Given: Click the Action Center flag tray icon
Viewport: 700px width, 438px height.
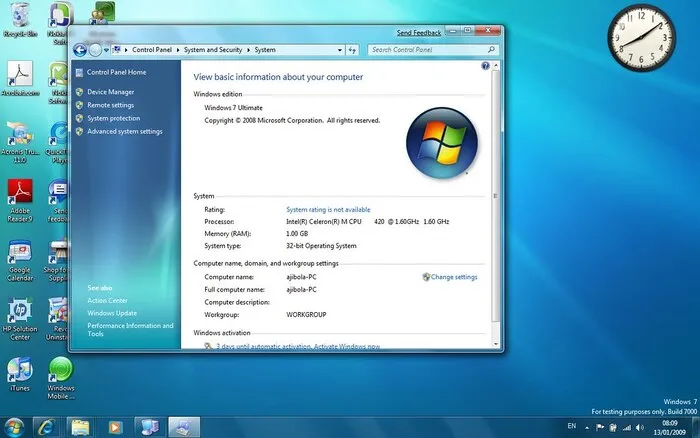Looking at the screenshot, I should tap(600, 428).
